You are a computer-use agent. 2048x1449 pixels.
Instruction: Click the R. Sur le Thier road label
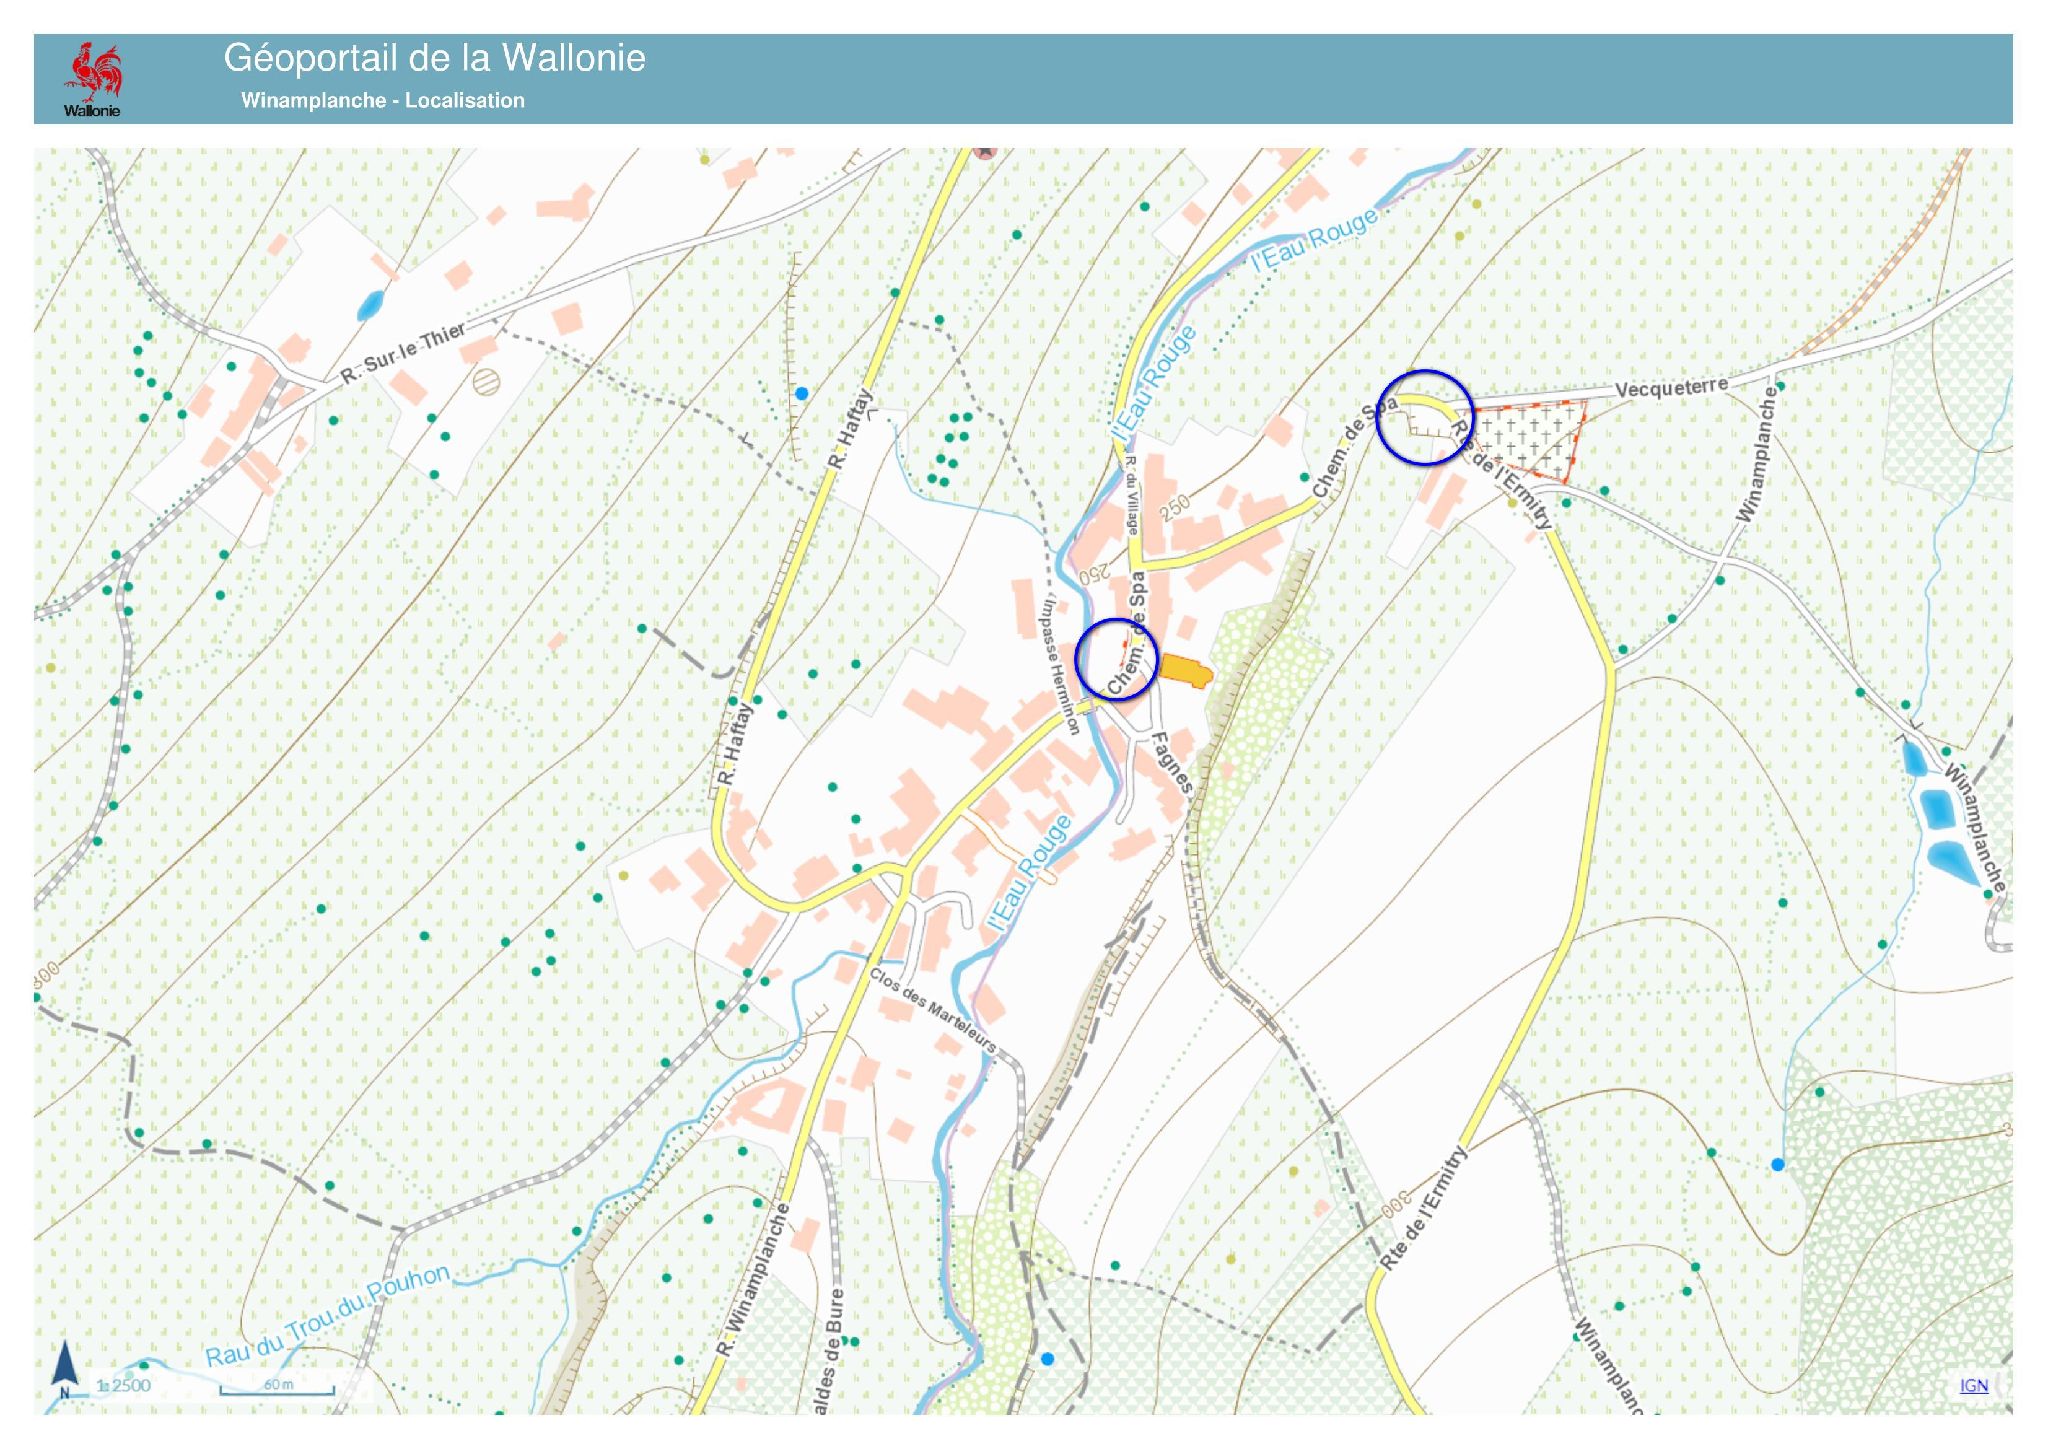(x=403, y=353)
